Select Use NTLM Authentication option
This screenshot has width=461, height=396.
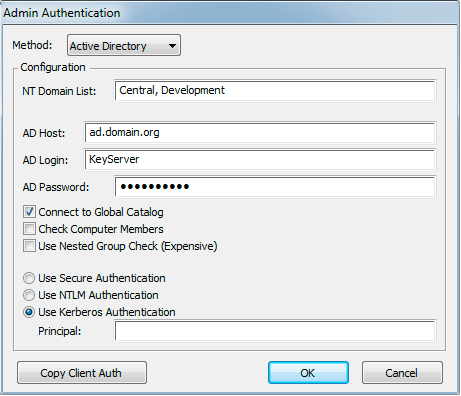click(29, 295)
